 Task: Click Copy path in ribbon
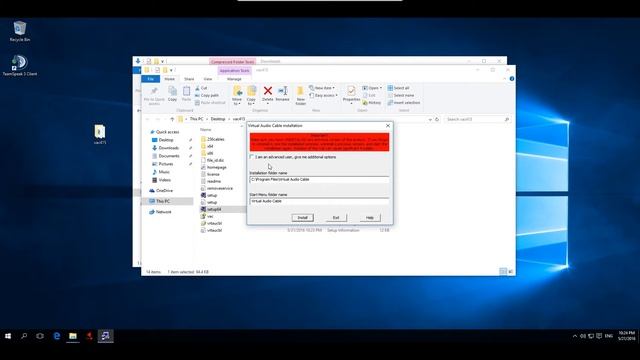click(x=207, y=96)
